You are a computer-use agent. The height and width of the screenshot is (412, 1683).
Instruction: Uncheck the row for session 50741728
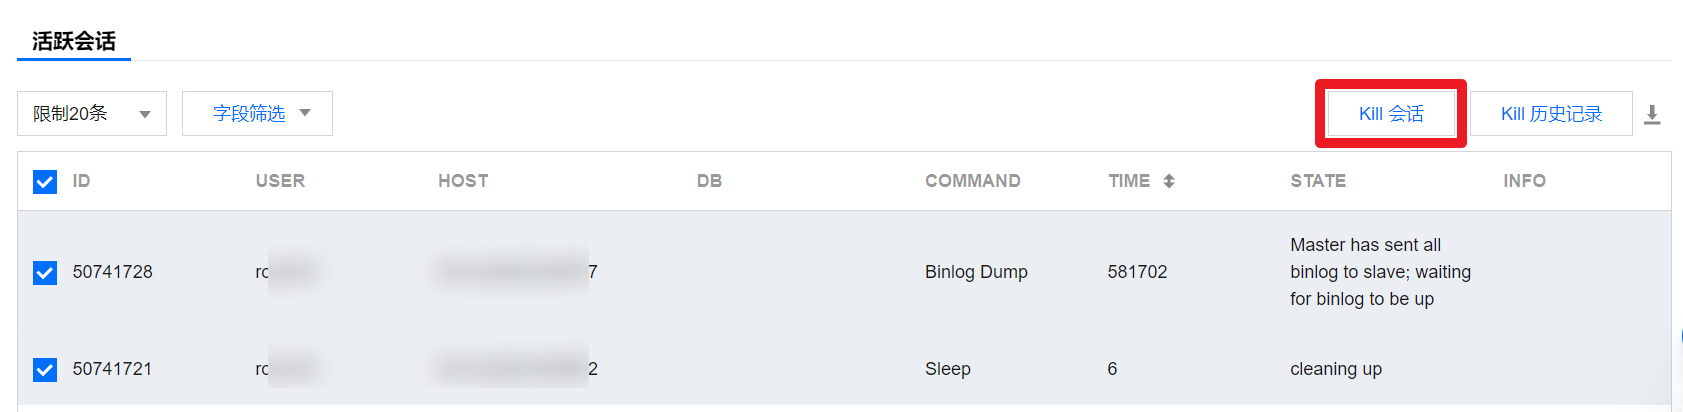click(x=45, y=272)
